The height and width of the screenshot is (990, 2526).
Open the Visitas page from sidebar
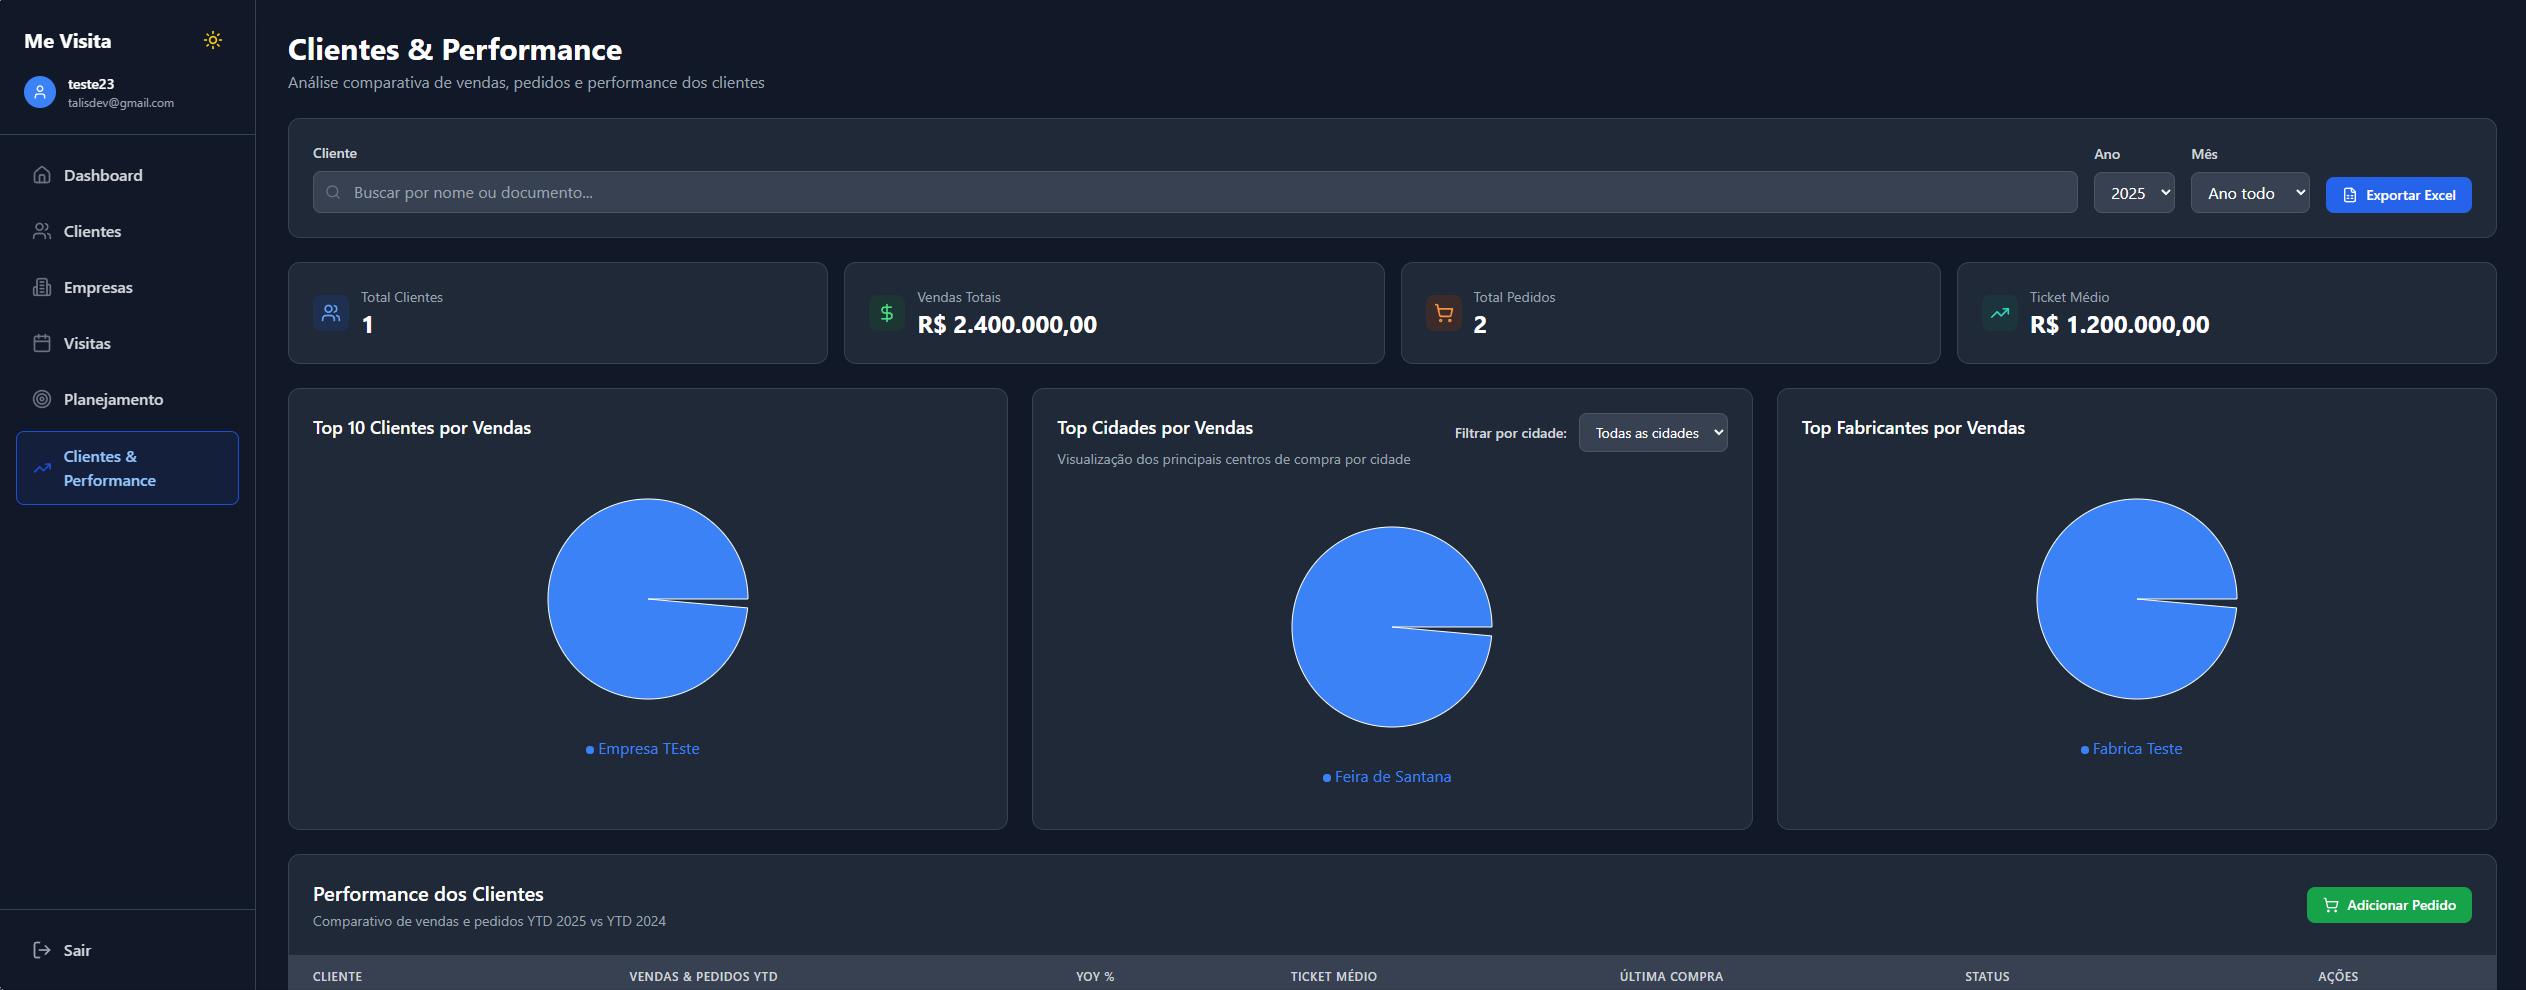tap(87, 343)
